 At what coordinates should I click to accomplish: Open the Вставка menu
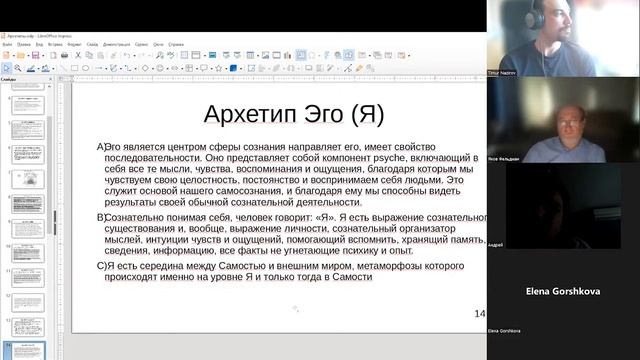55,44
